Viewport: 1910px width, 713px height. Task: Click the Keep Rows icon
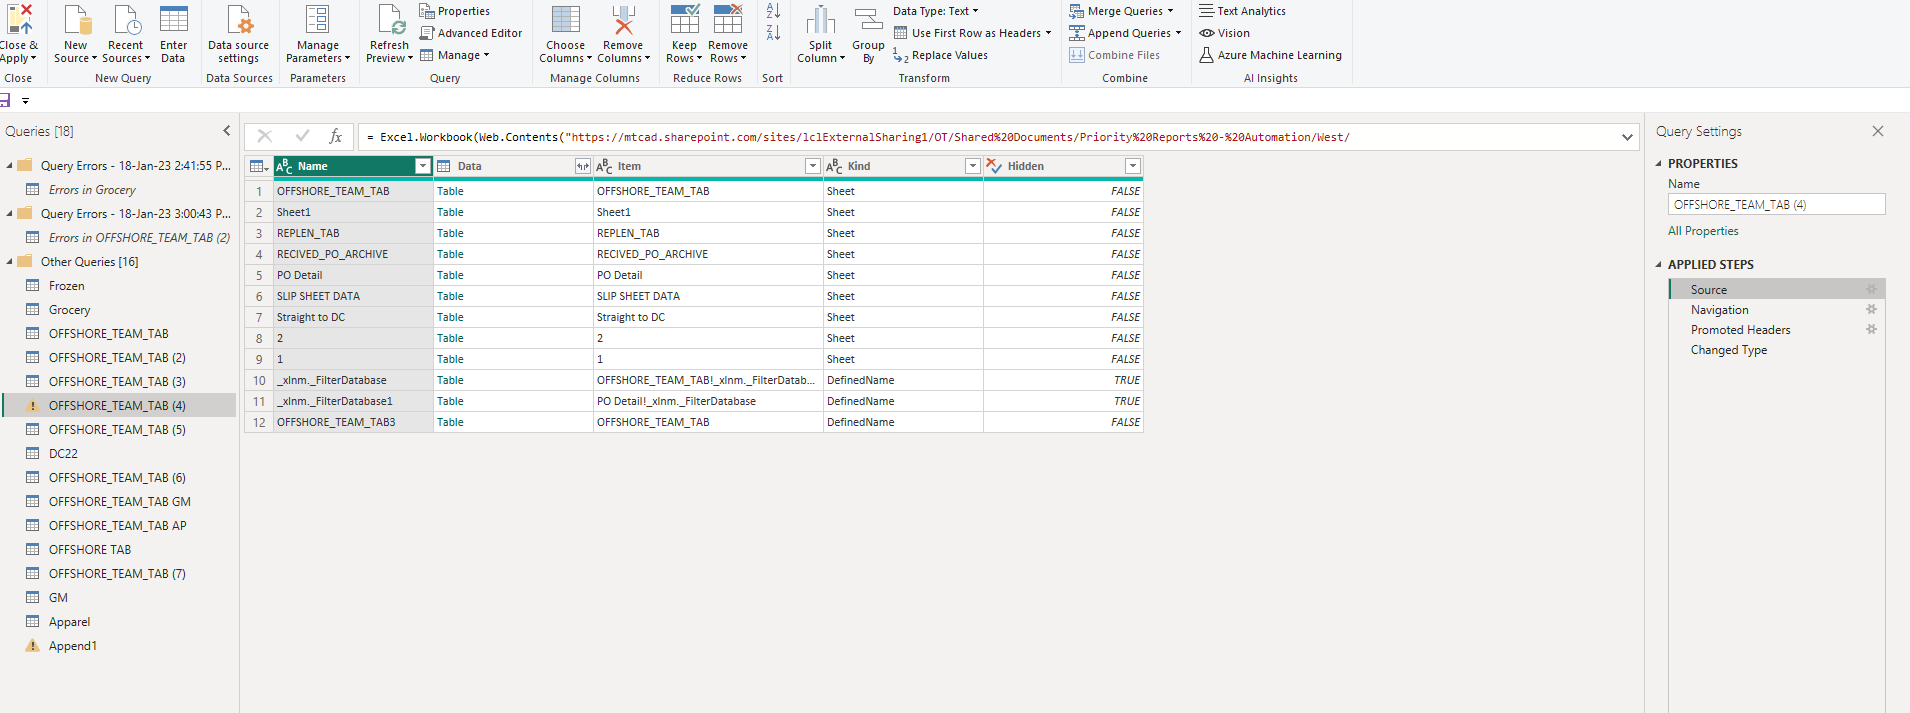[685, 20]
